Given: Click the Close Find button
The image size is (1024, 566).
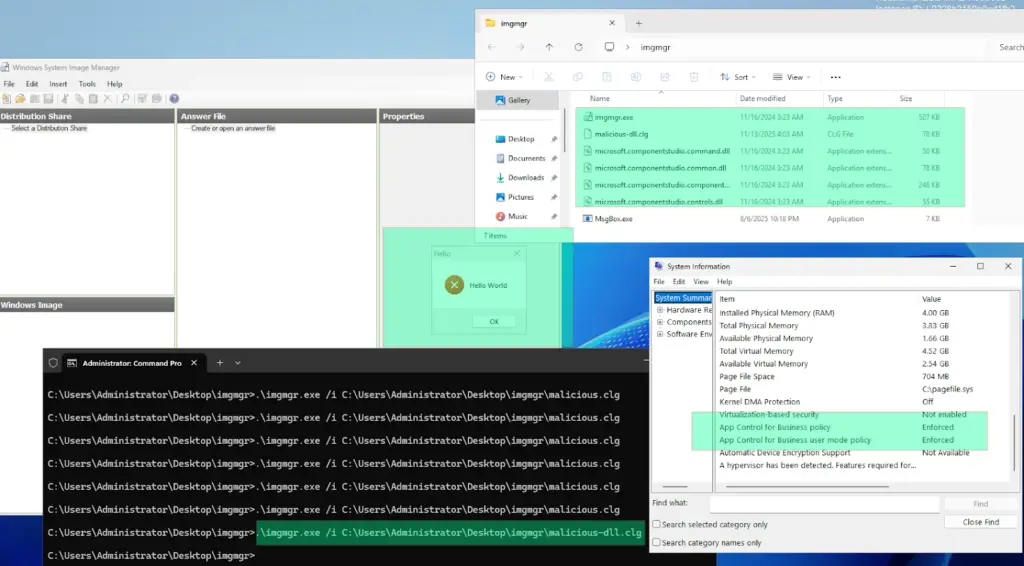Looking at the screenshot, I should (x=980, y=522).
